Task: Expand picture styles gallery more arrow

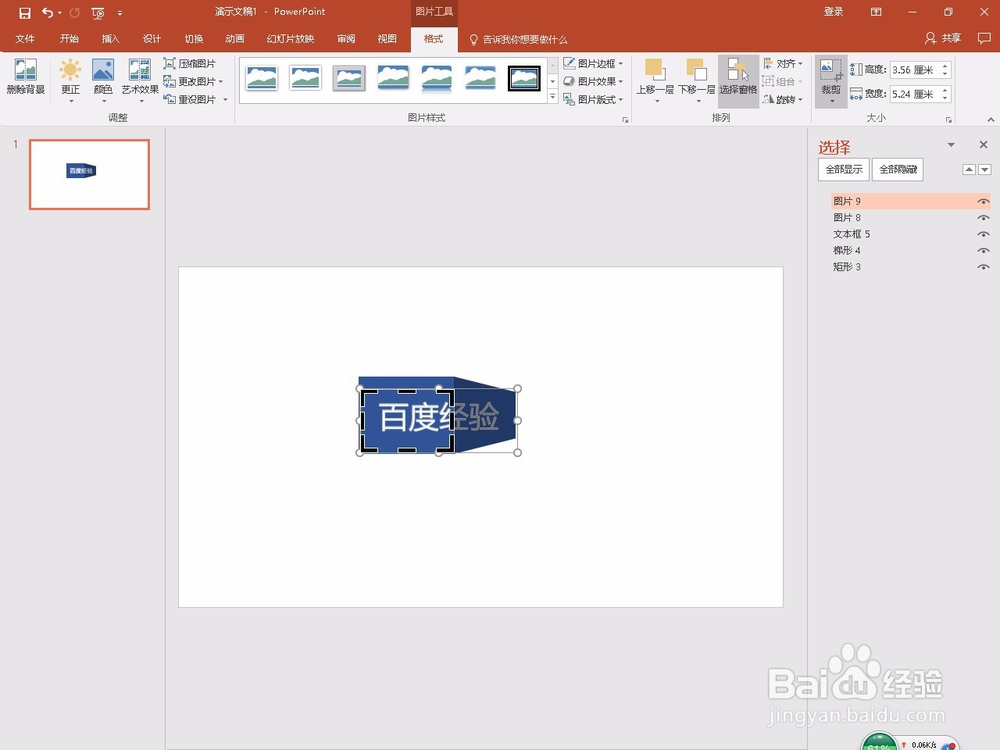Action: tap(552, 97)
